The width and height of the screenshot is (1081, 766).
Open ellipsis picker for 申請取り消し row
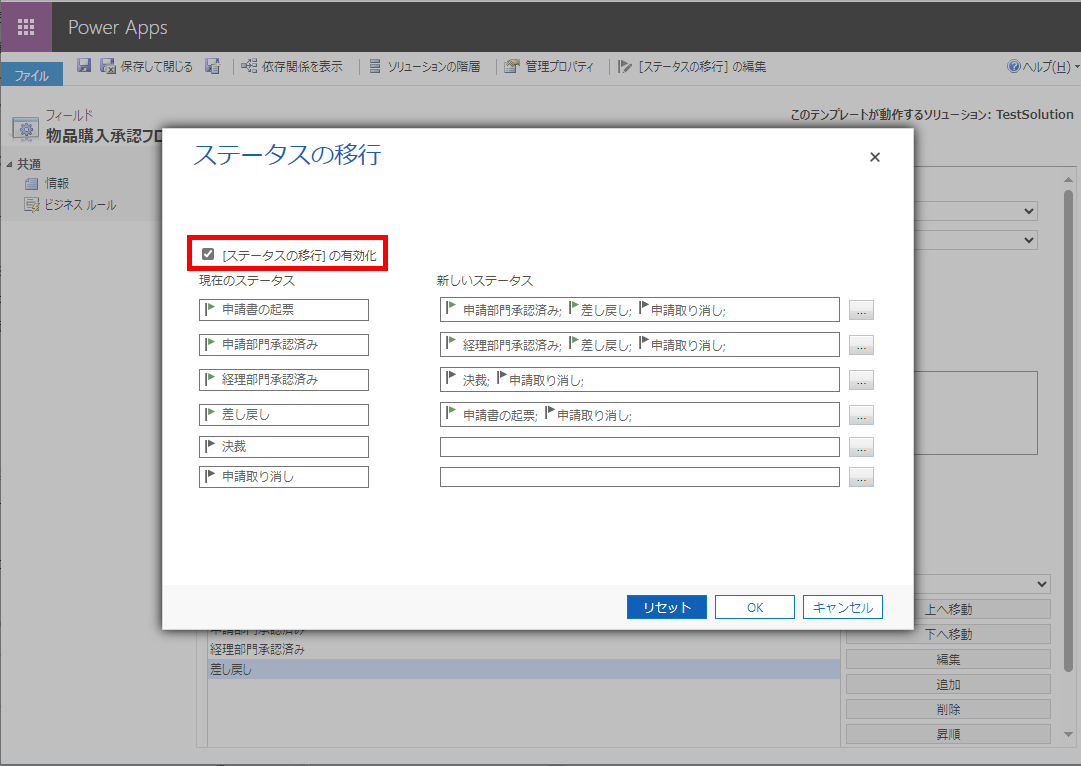click(861, 477)
